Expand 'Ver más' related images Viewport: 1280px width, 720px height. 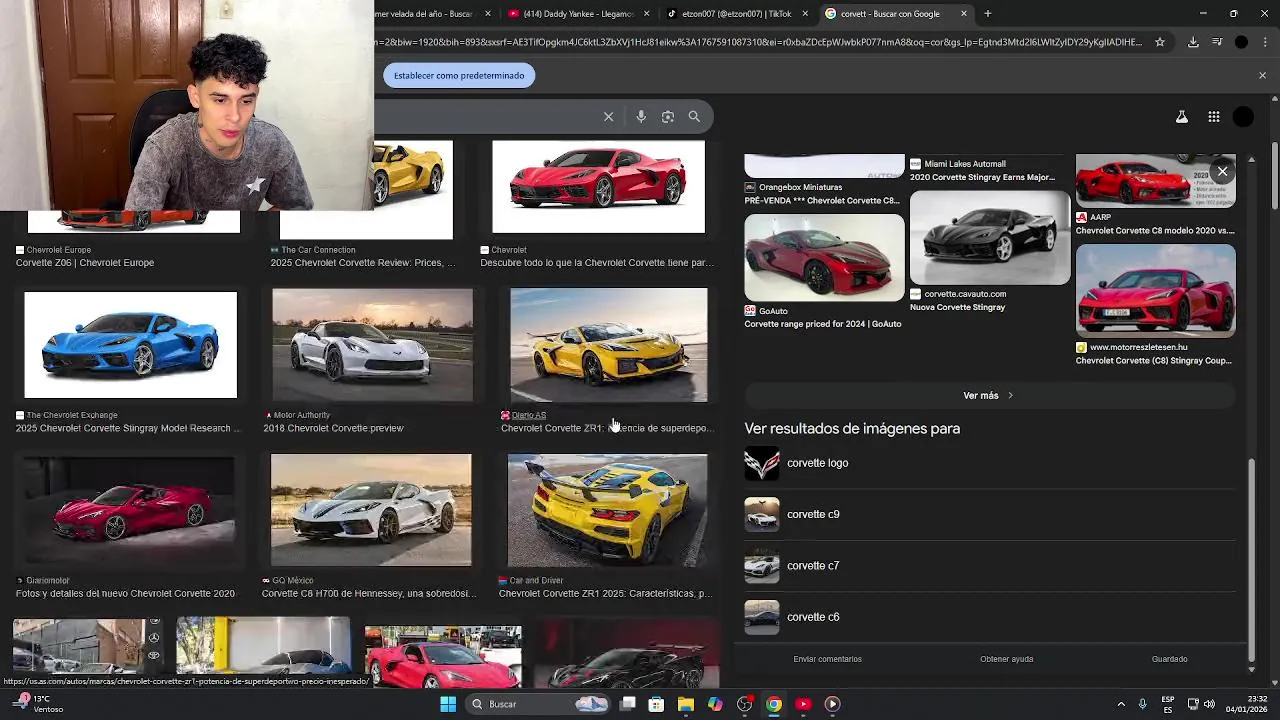(990, 396)
